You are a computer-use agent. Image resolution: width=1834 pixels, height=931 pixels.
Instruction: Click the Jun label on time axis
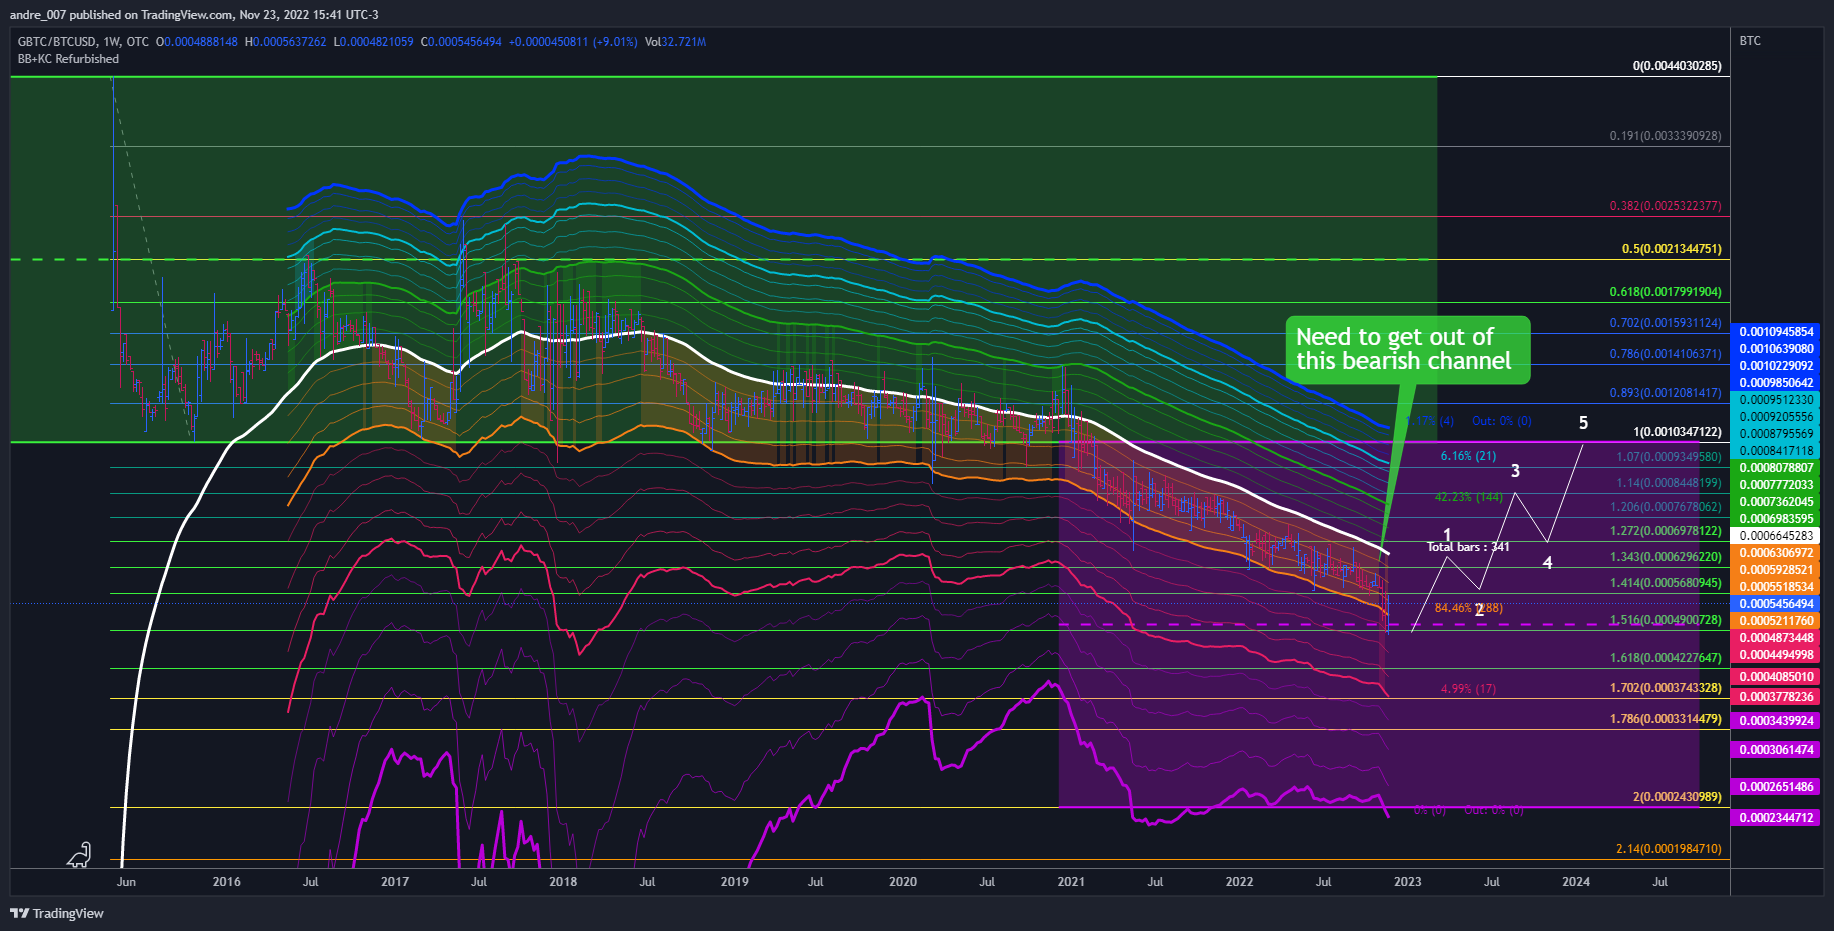(x=126, y=882)
